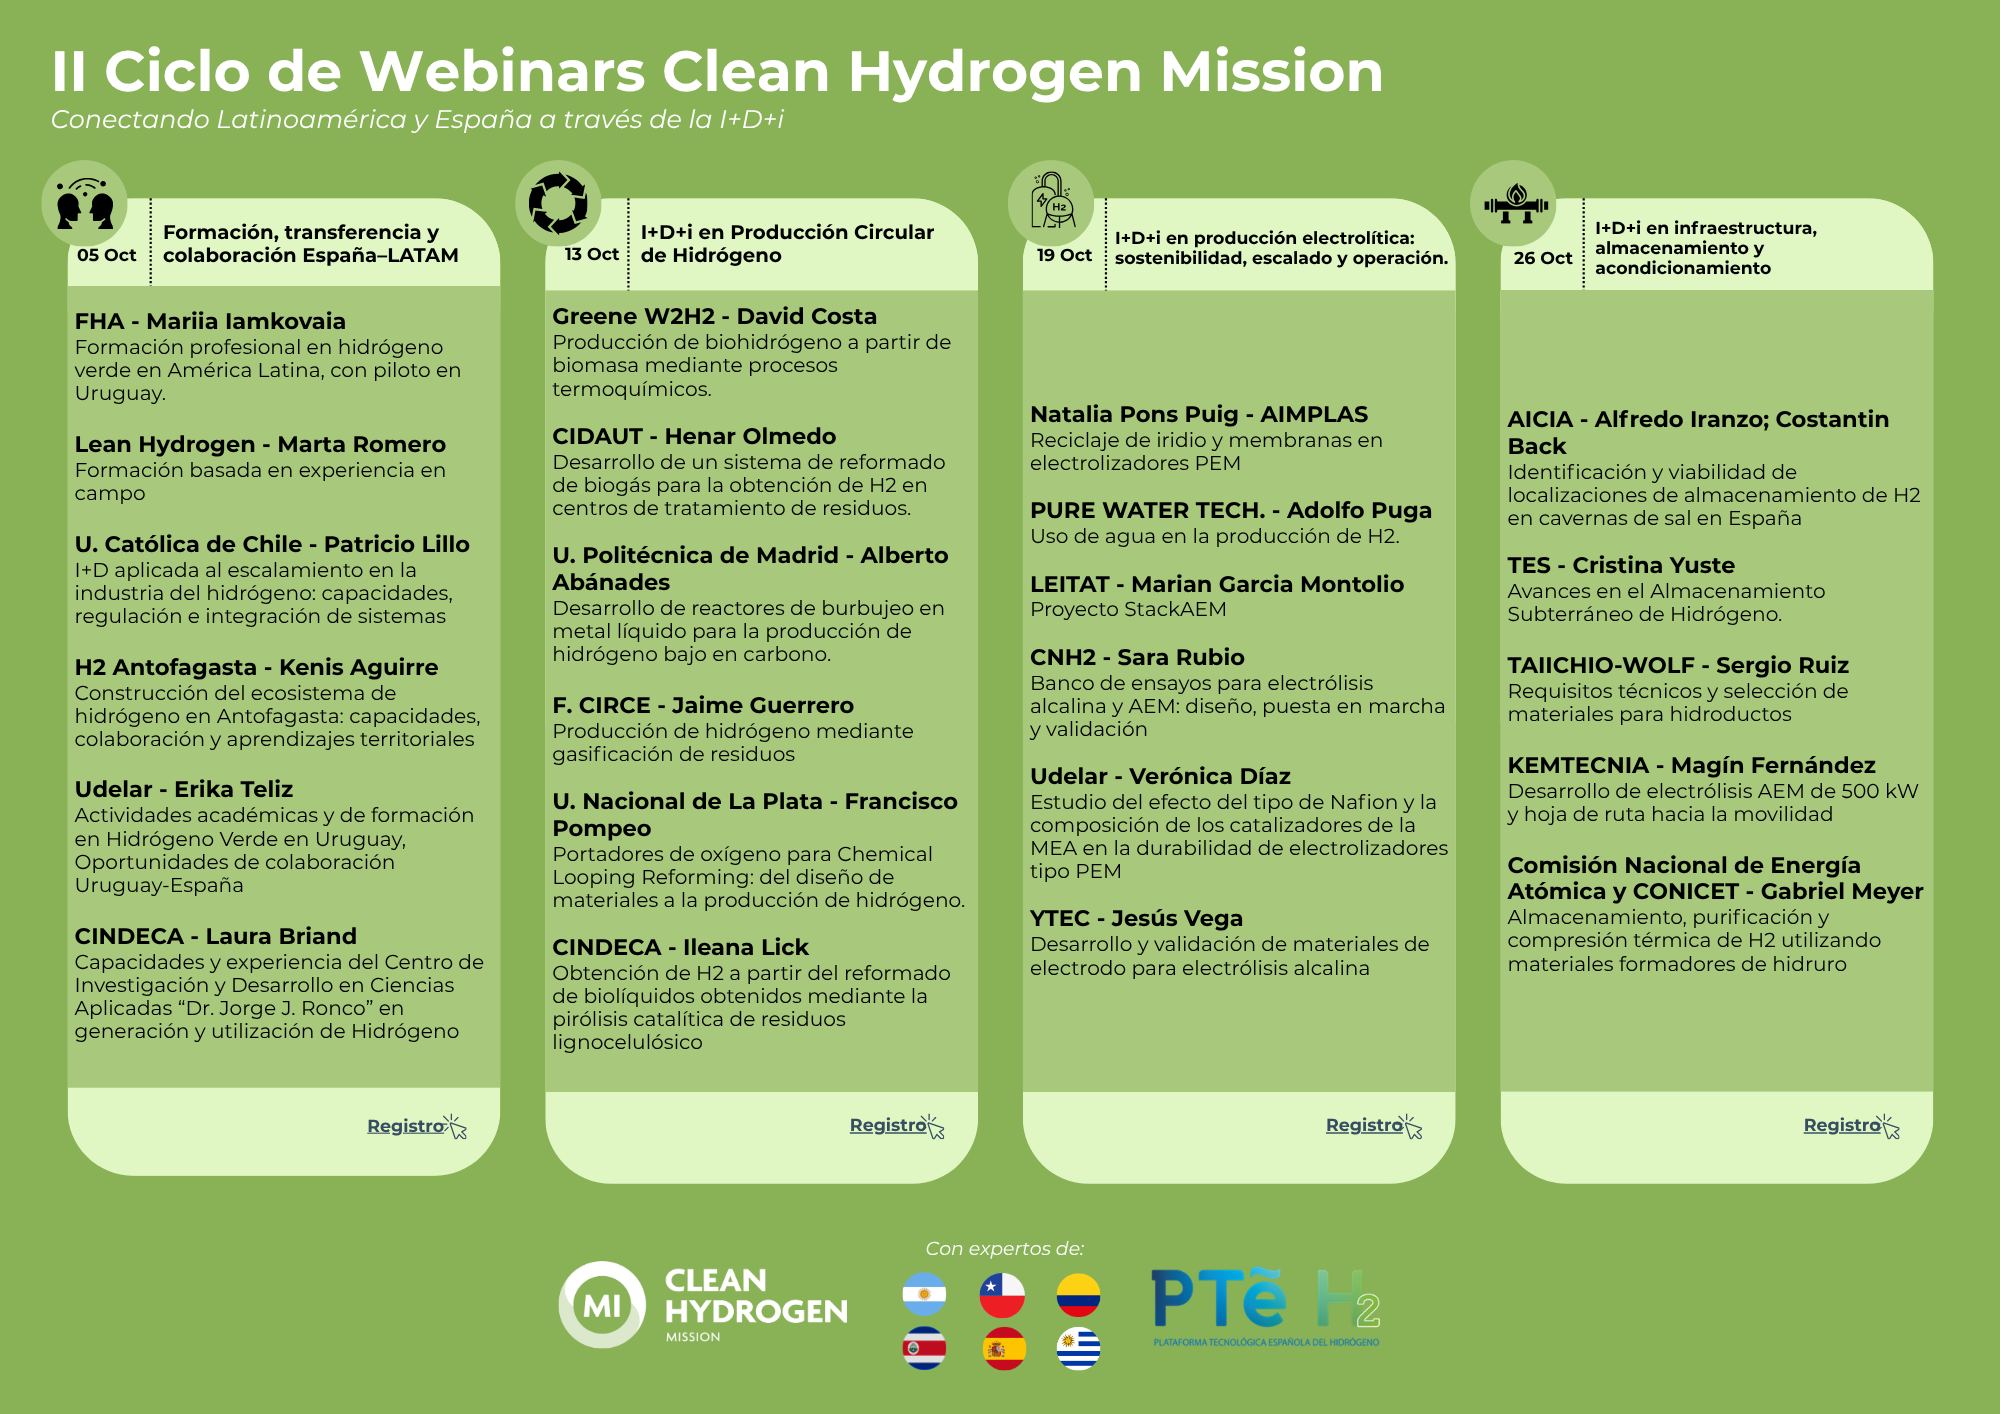This screenshot has width=2000, height=1414.
Task: Click 'Producción de hidrógeno mediante gasificación' description
Action: pos(733,743)
